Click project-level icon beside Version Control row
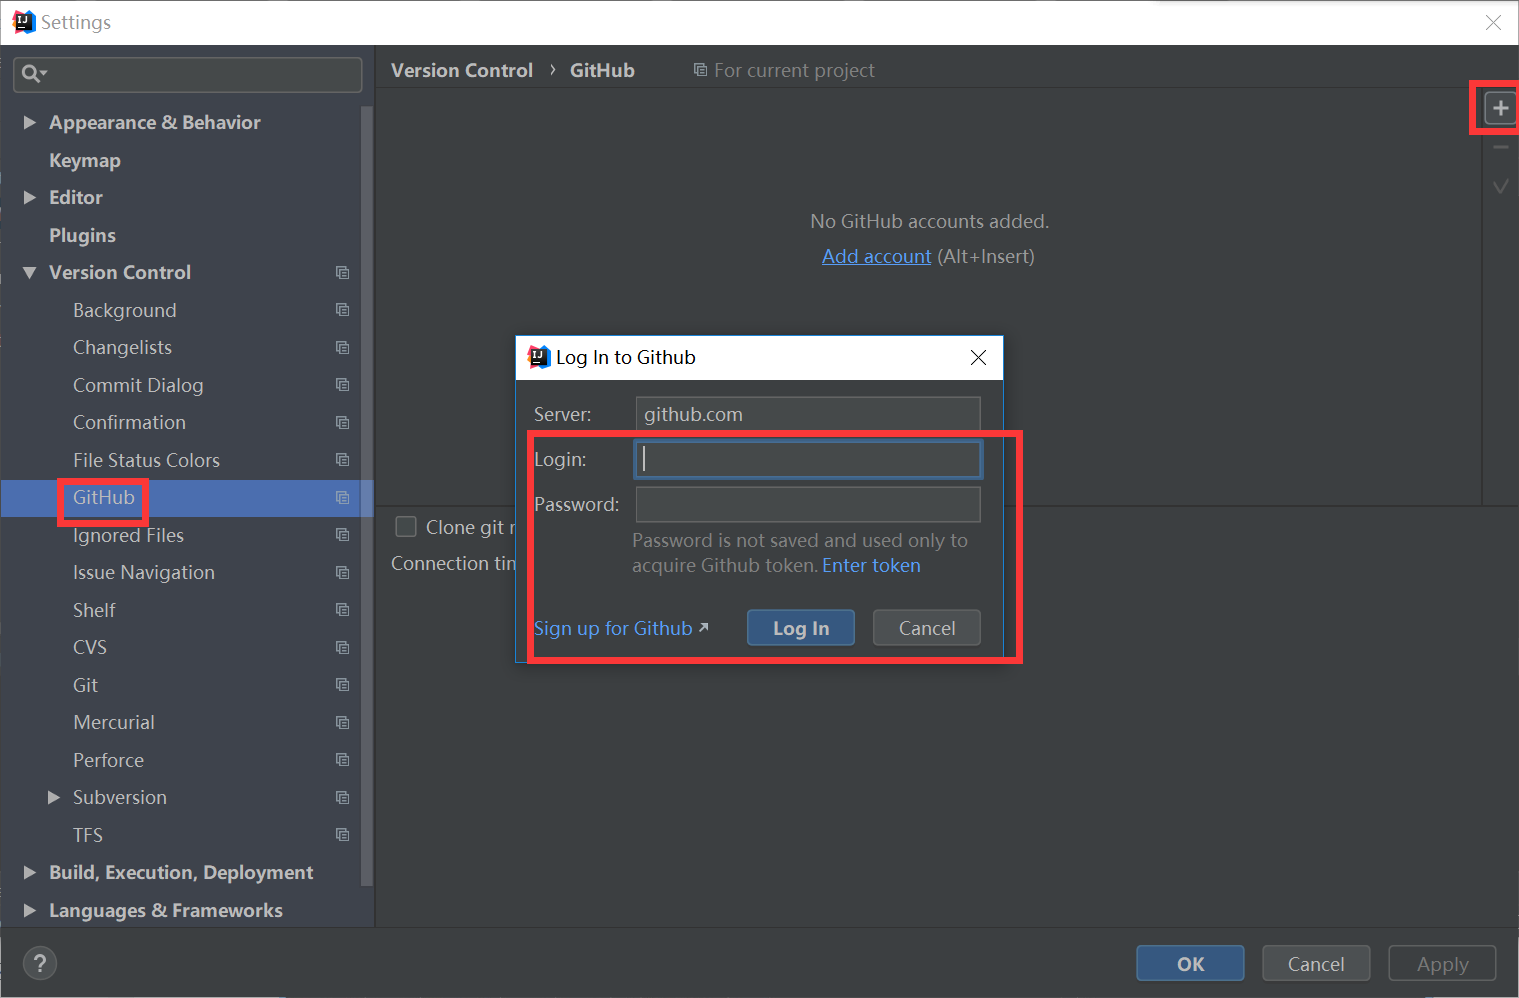1519x998 pixels. click(342, 272)
